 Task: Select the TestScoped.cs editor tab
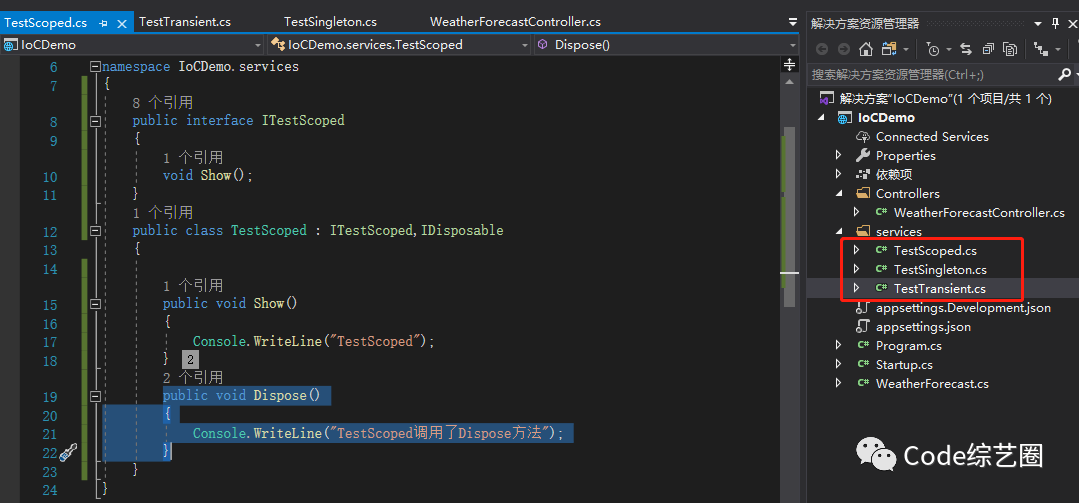point(45,23)
